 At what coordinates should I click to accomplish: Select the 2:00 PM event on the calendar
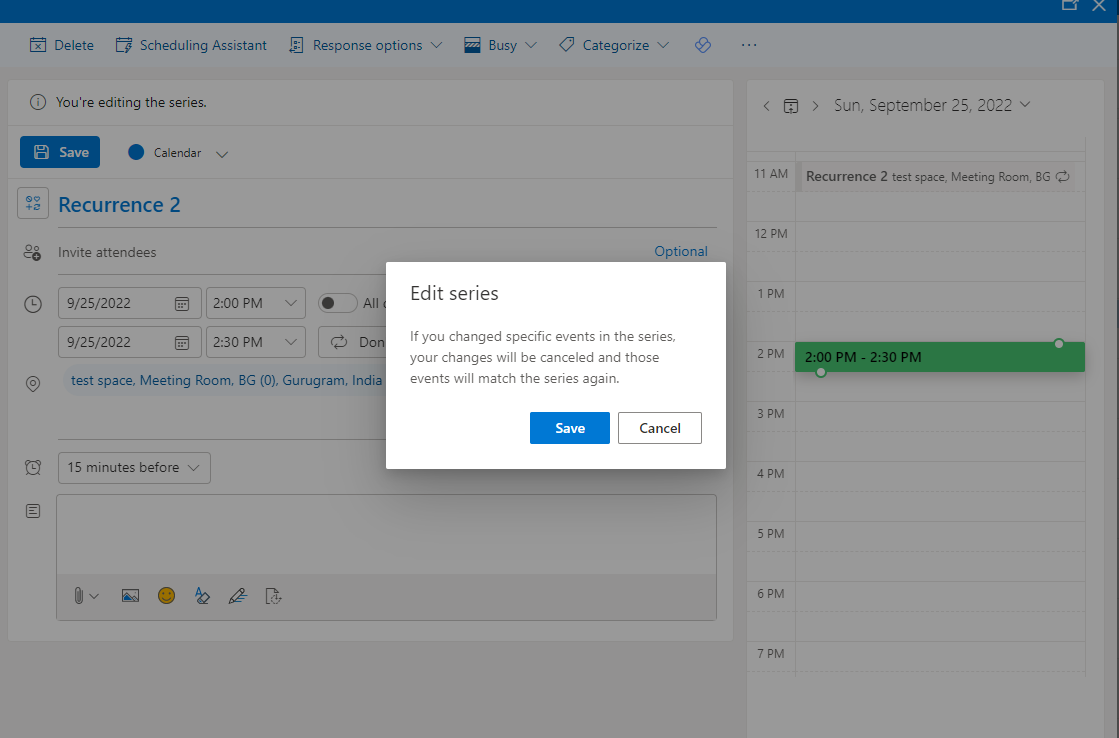tap(939, 356)
